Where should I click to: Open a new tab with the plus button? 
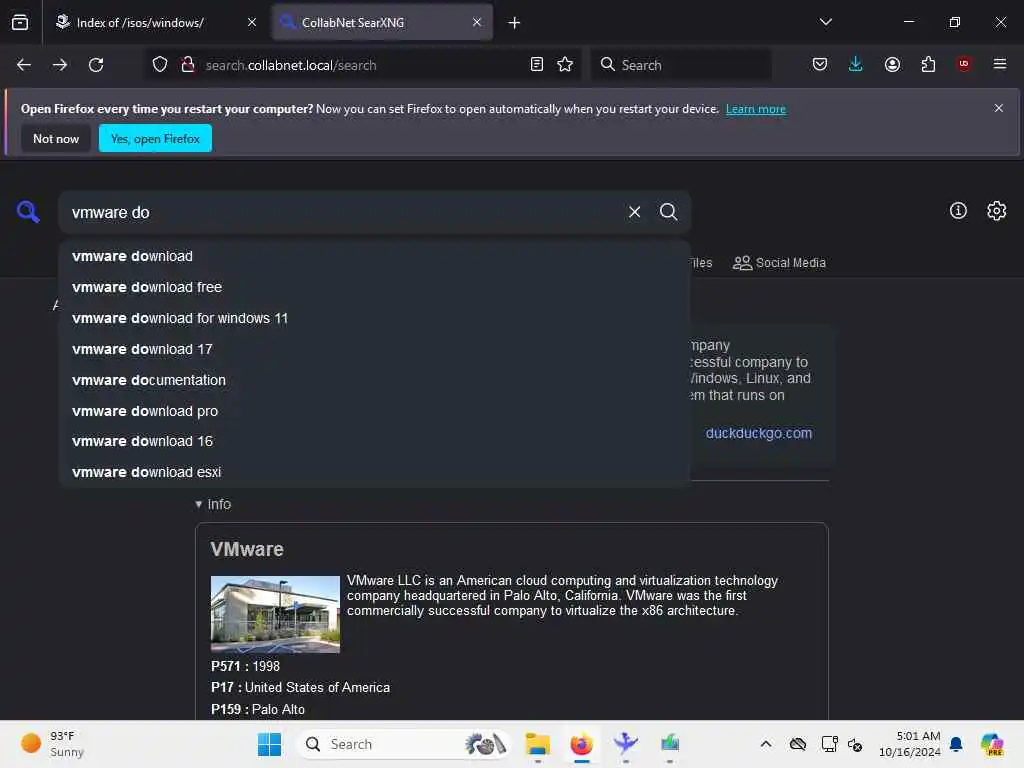514,23
